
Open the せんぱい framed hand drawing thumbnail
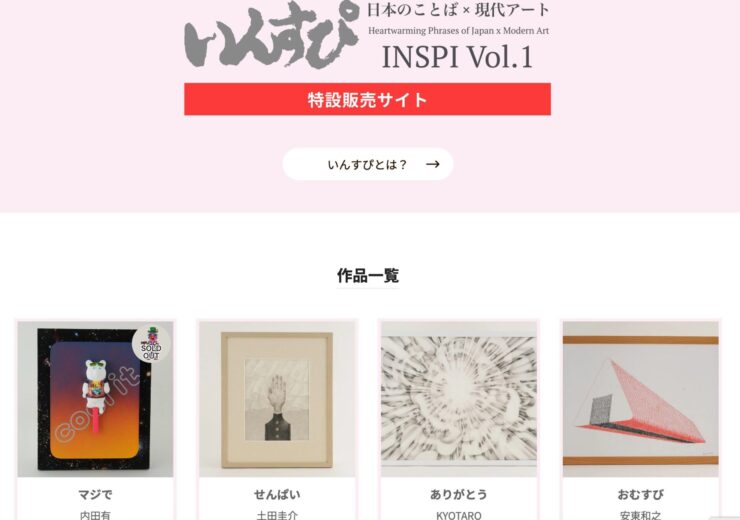tap(277, 399)
